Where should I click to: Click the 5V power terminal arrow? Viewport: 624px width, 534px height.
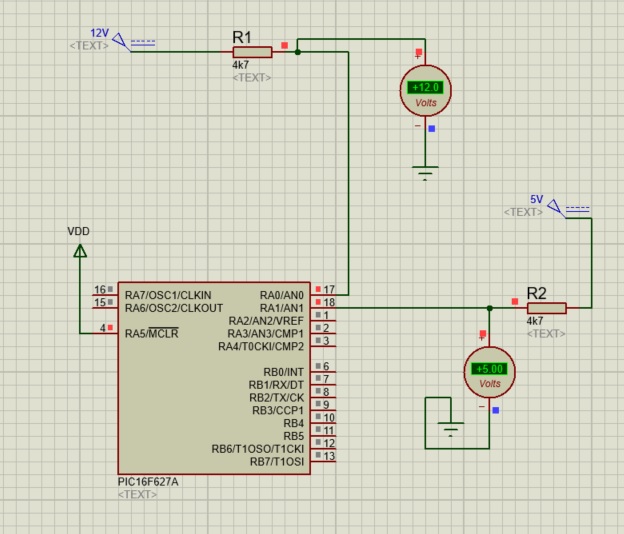coord(554,207)
